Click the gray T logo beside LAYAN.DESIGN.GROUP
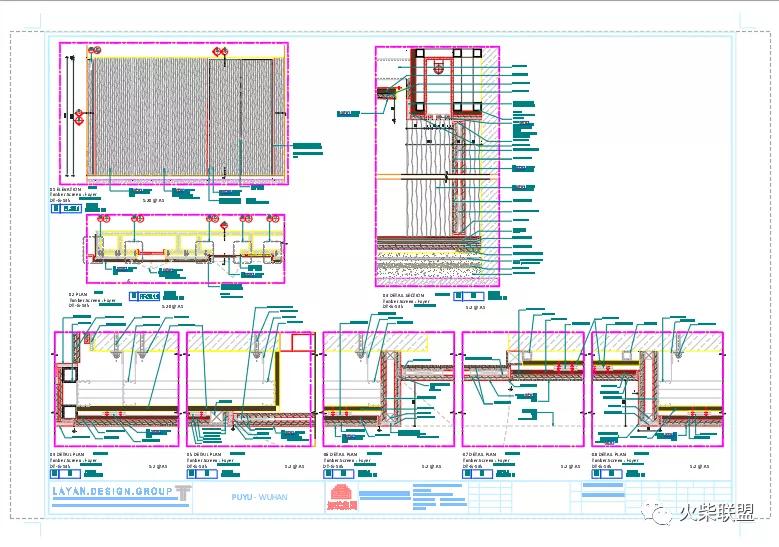This screenshot has width=779, height=547. (x=183, y=492)
